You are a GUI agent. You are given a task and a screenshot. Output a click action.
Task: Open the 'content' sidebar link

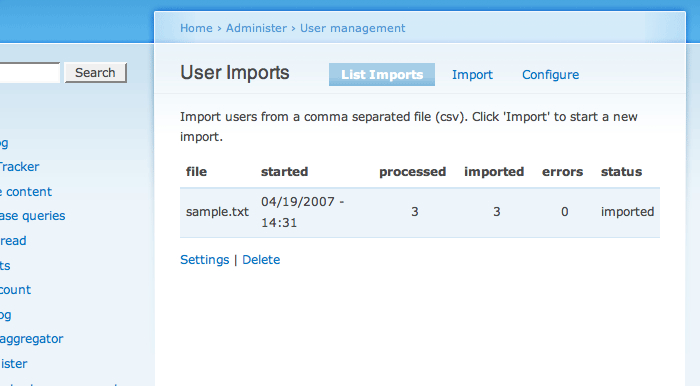[x=26, y=192]
